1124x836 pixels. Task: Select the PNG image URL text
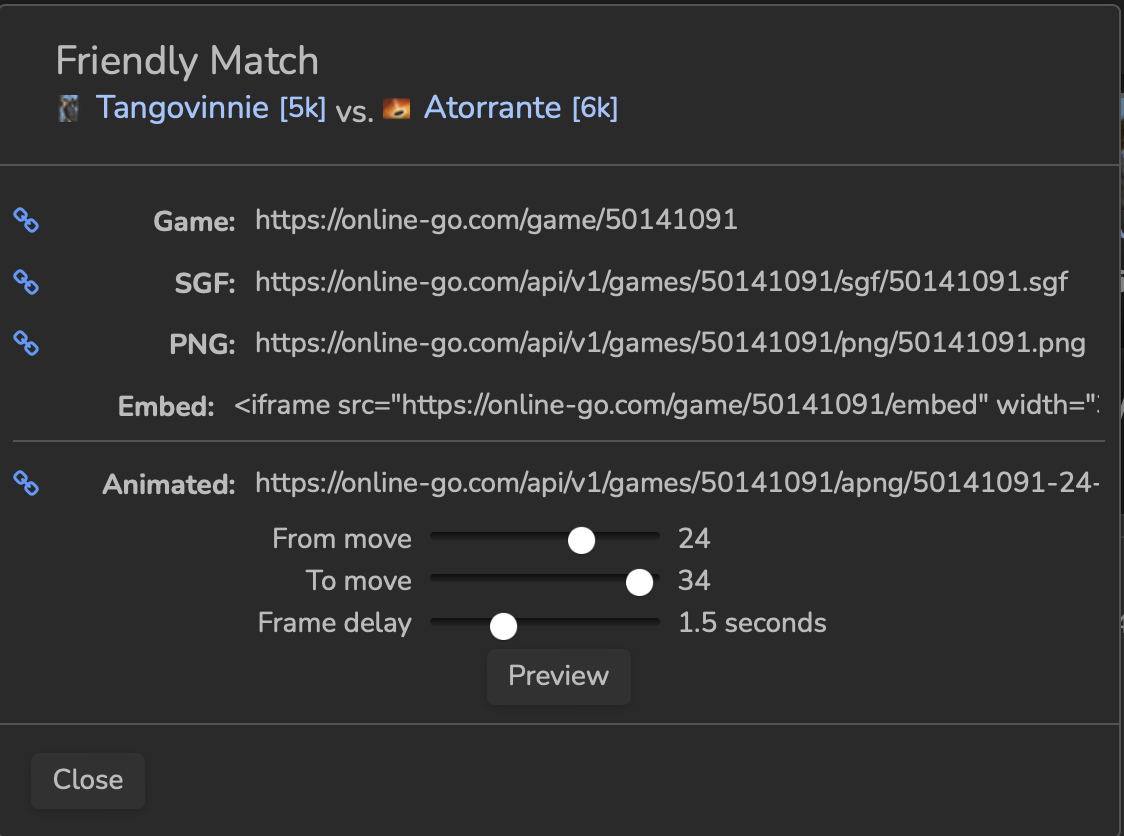click(x=670, y=344)
